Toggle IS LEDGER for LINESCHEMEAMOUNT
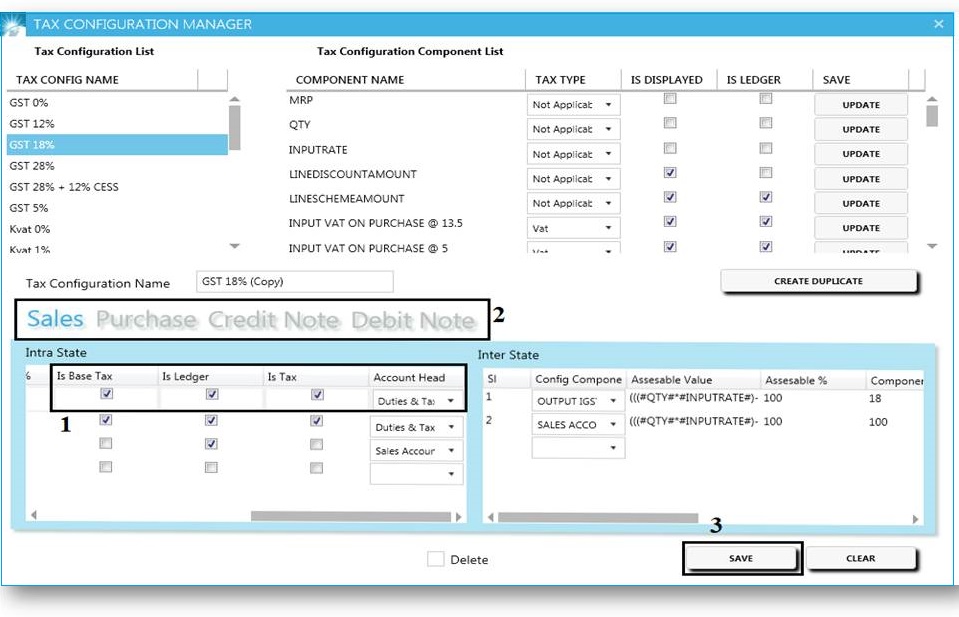 (765, 196)
